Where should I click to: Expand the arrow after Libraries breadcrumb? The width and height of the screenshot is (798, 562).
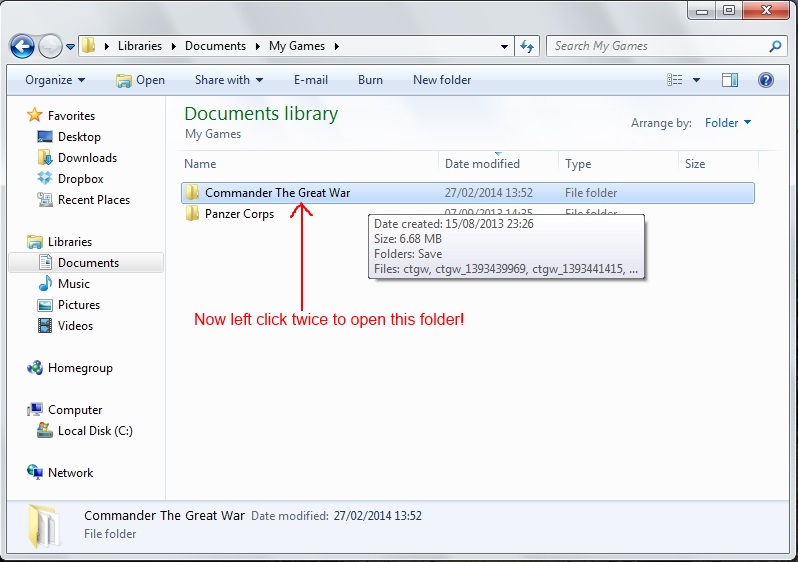pyautogui.click(x=174, y=46)
